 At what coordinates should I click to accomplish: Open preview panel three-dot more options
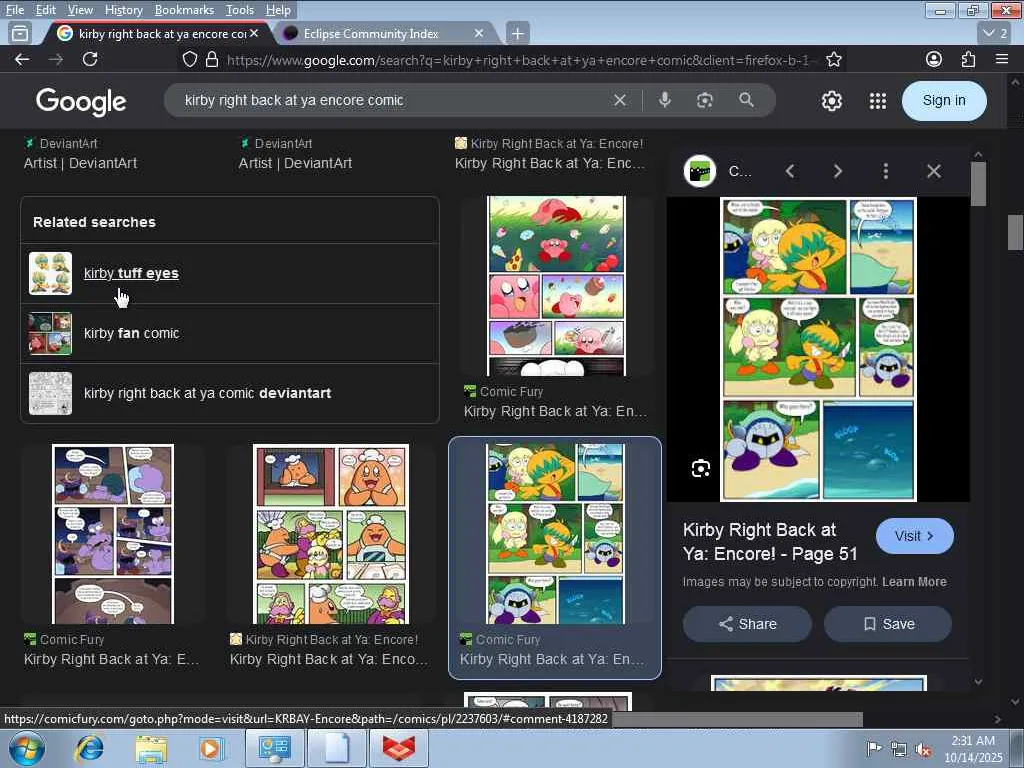coord(886,171)
